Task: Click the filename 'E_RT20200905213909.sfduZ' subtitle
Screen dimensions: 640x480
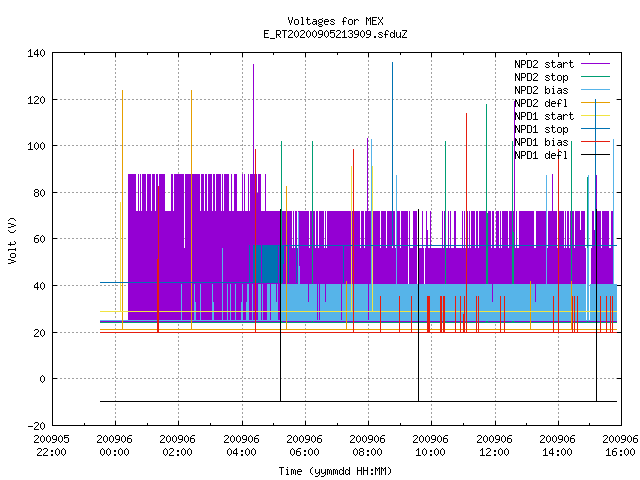Action: click(x=335, y=34)
